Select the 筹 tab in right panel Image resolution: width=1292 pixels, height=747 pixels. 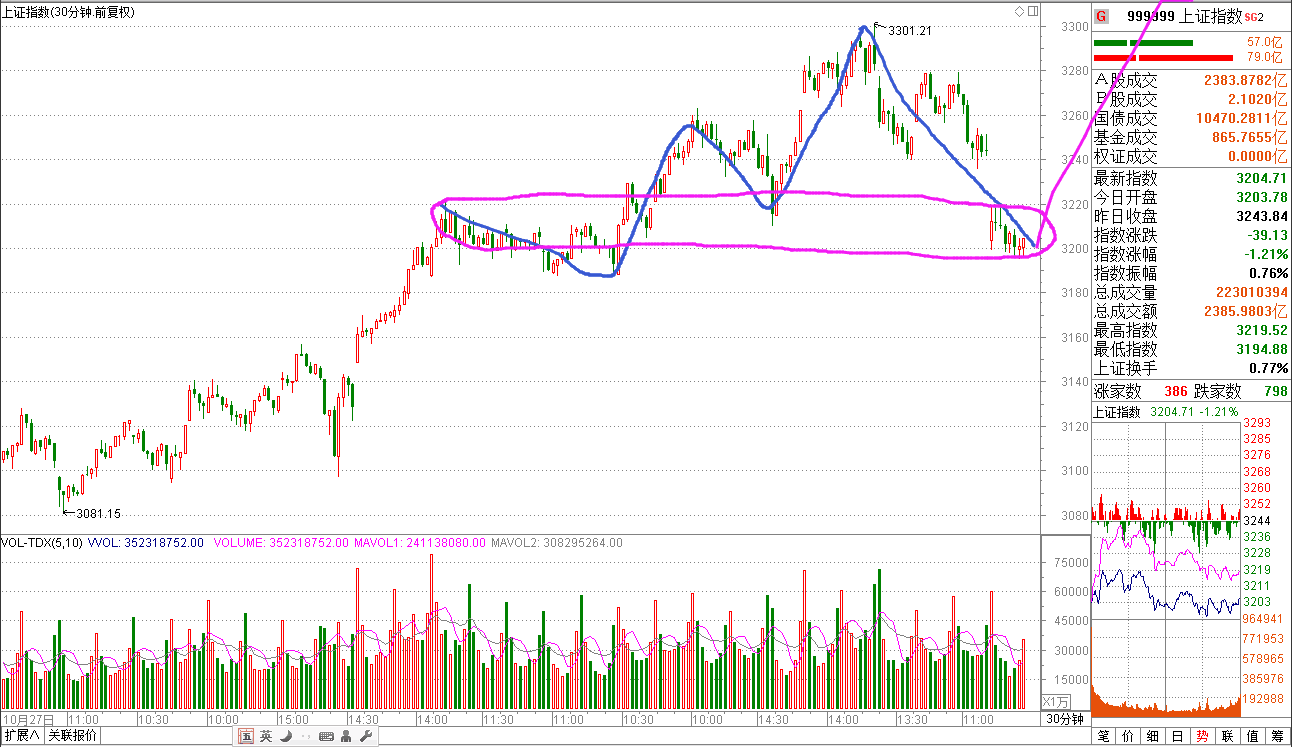click(1277, 737)
